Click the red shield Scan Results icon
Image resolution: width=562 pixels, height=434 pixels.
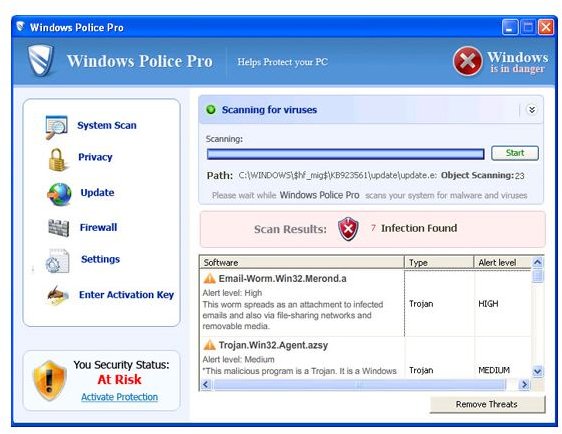348,229
